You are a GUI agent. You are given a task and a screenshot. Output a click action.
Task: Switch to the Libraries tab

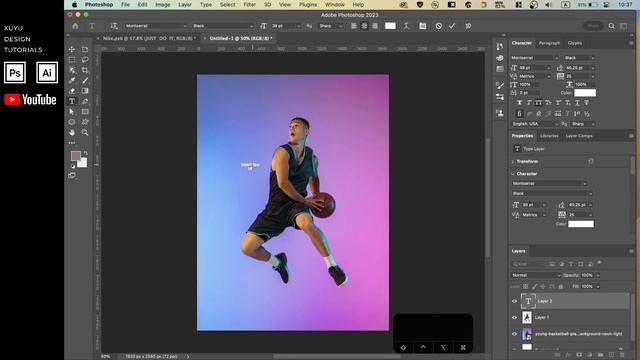point(549,136)
